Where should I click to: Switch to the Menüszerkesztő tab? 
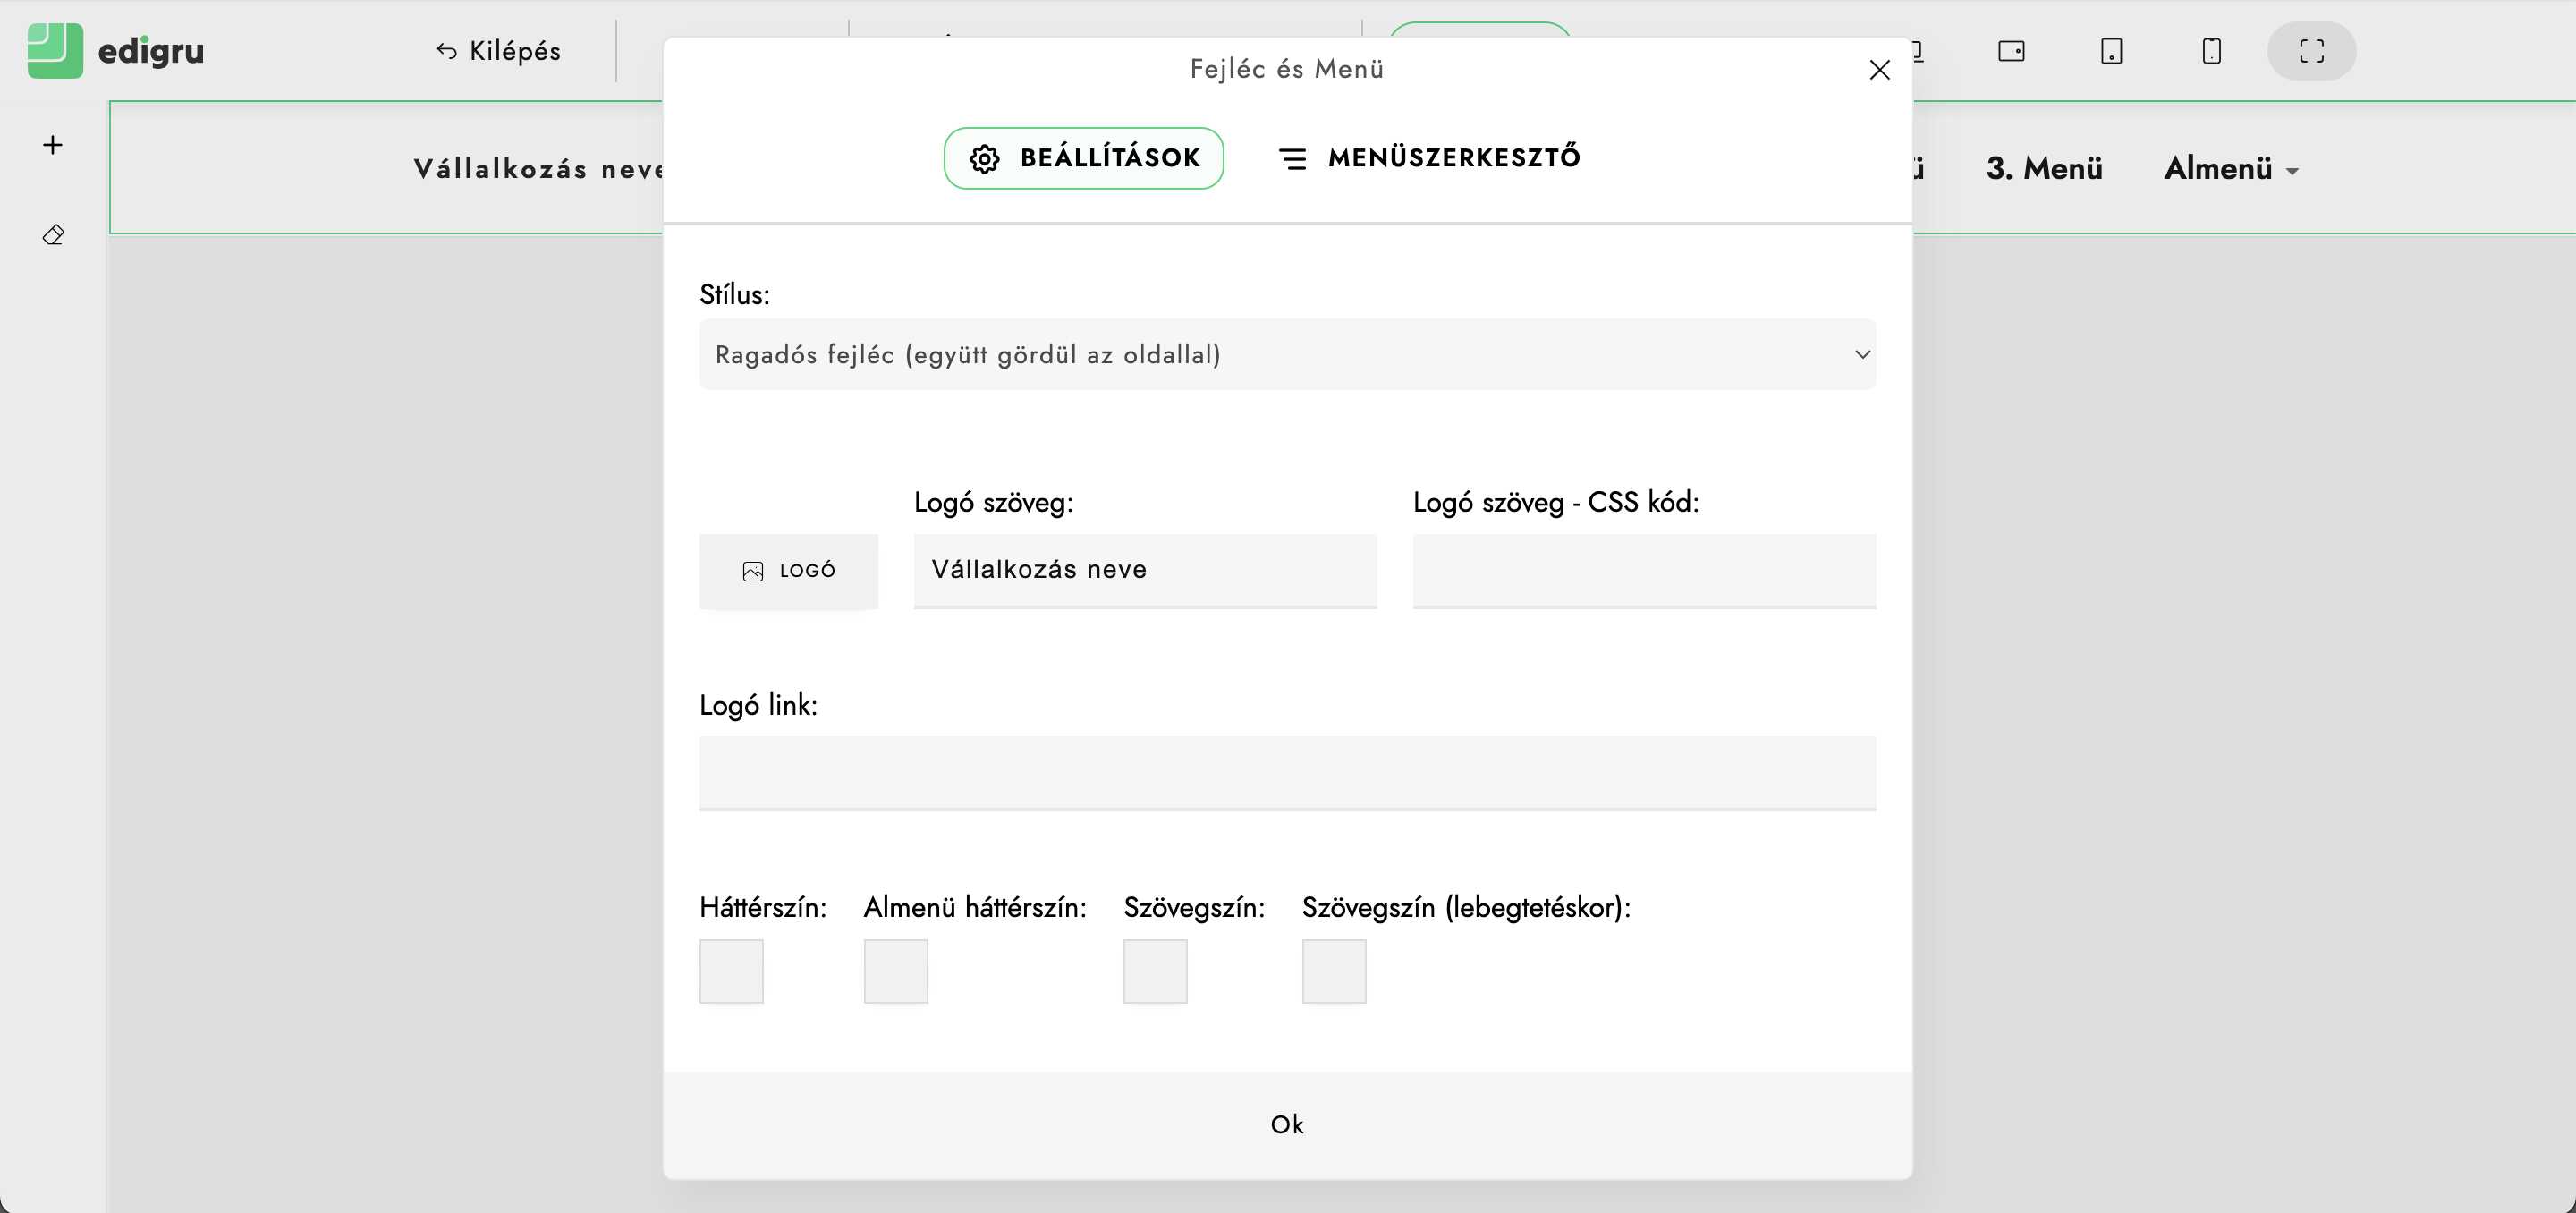click(x=1430, y=158)
